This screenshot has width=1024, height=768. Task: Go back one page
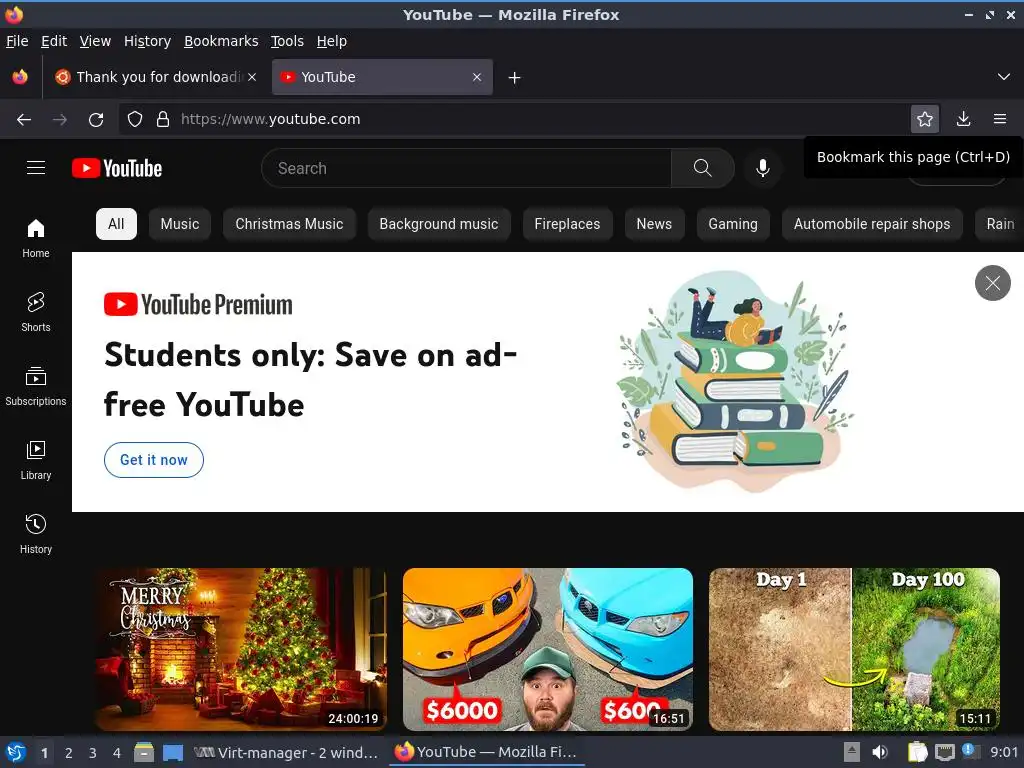(x=24, y=120)
